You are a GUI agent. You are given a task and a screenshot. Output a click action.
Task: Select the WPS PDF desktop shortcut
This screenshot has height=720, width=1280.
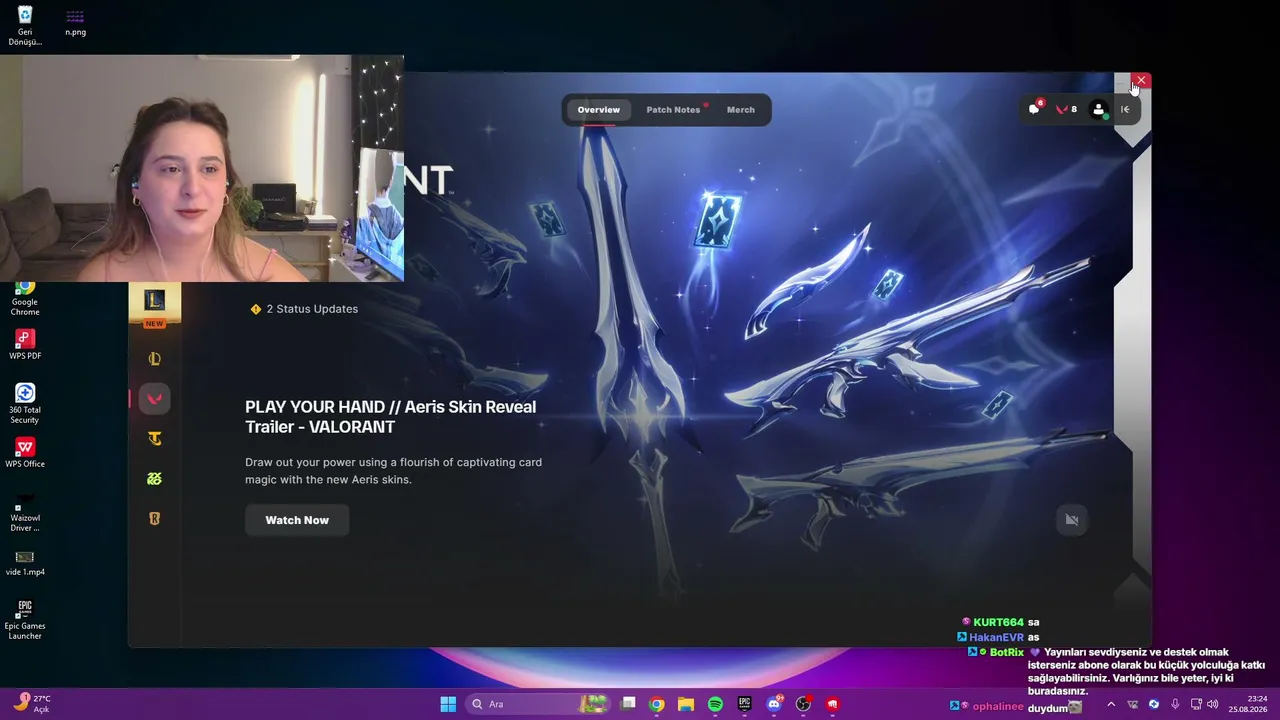click(25, 345)
